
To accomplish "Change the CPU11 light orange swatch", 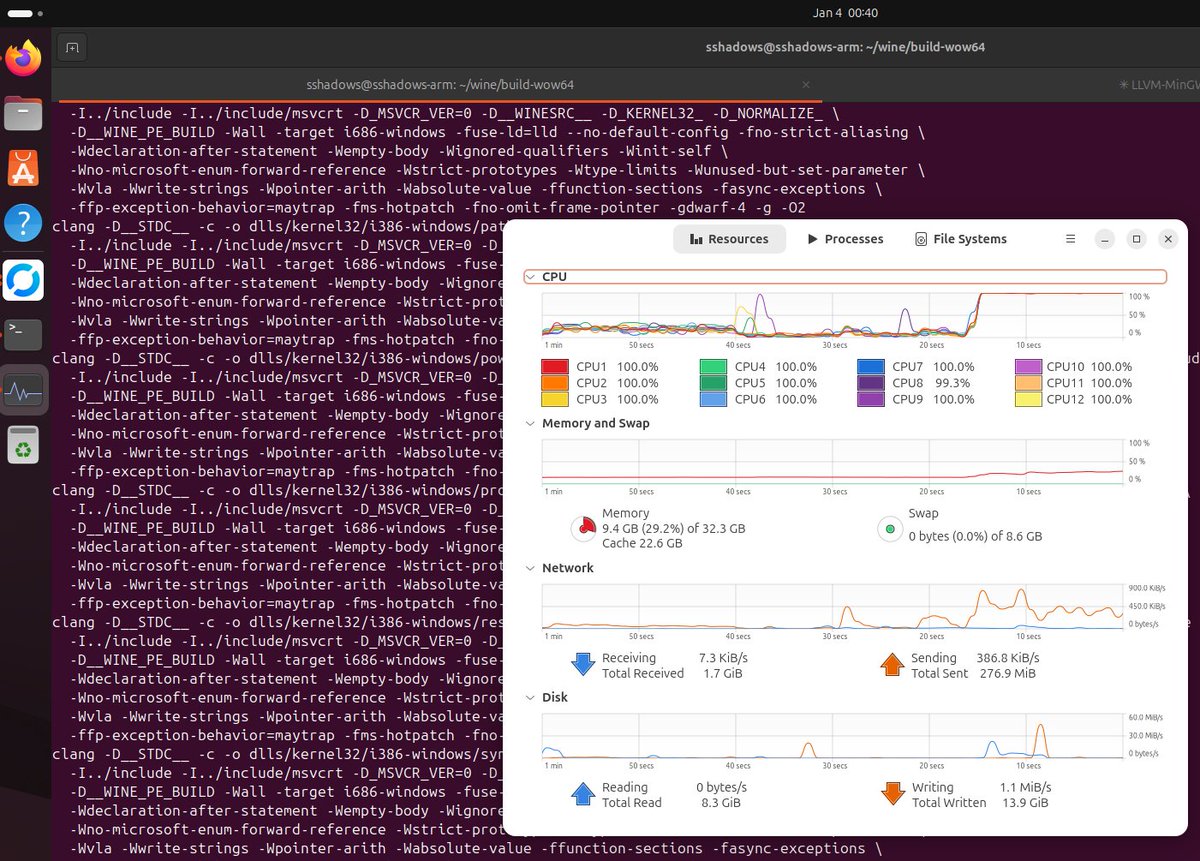I will [1029, 383].
